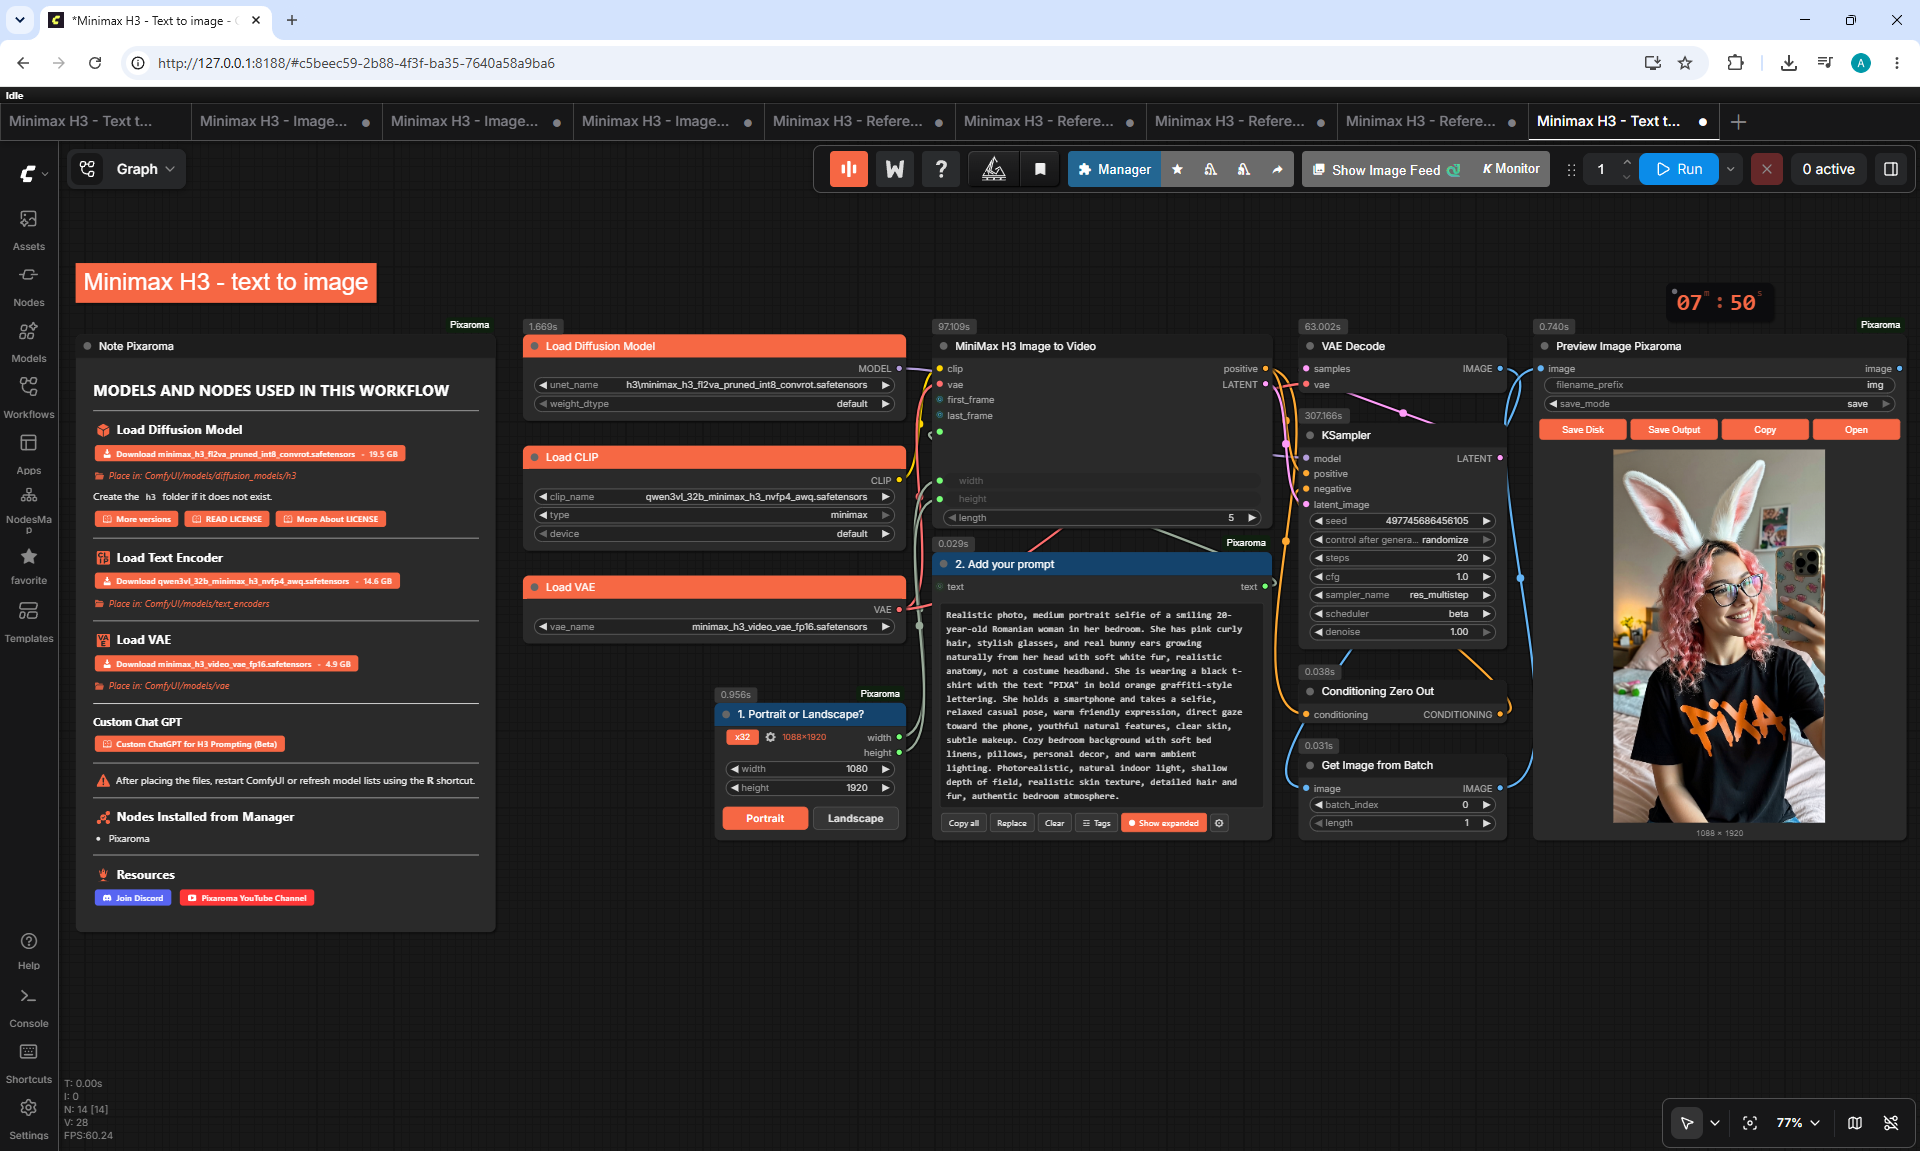
Task: Collapse the Note Pixaroma node via its dot
Action: [x=88, y=346]
